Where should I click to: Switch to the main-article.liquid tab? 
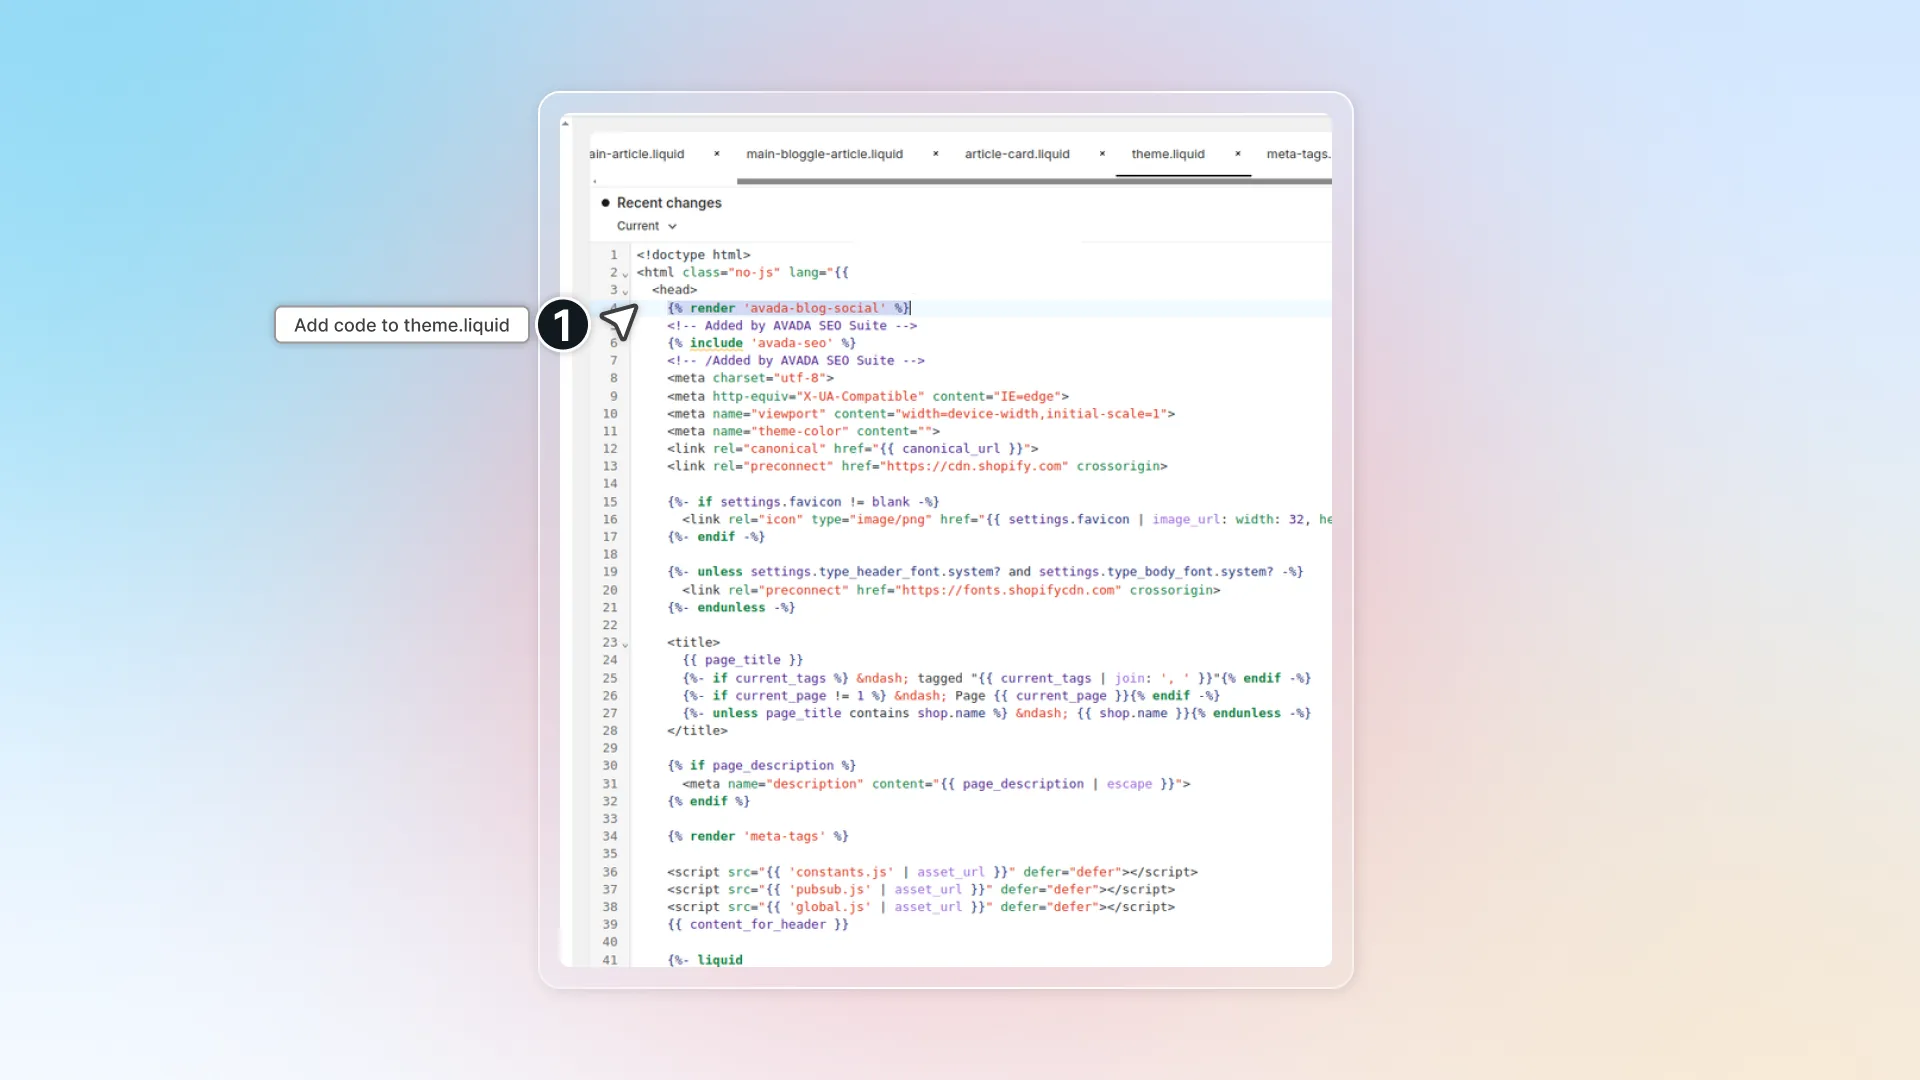(637, 154)
